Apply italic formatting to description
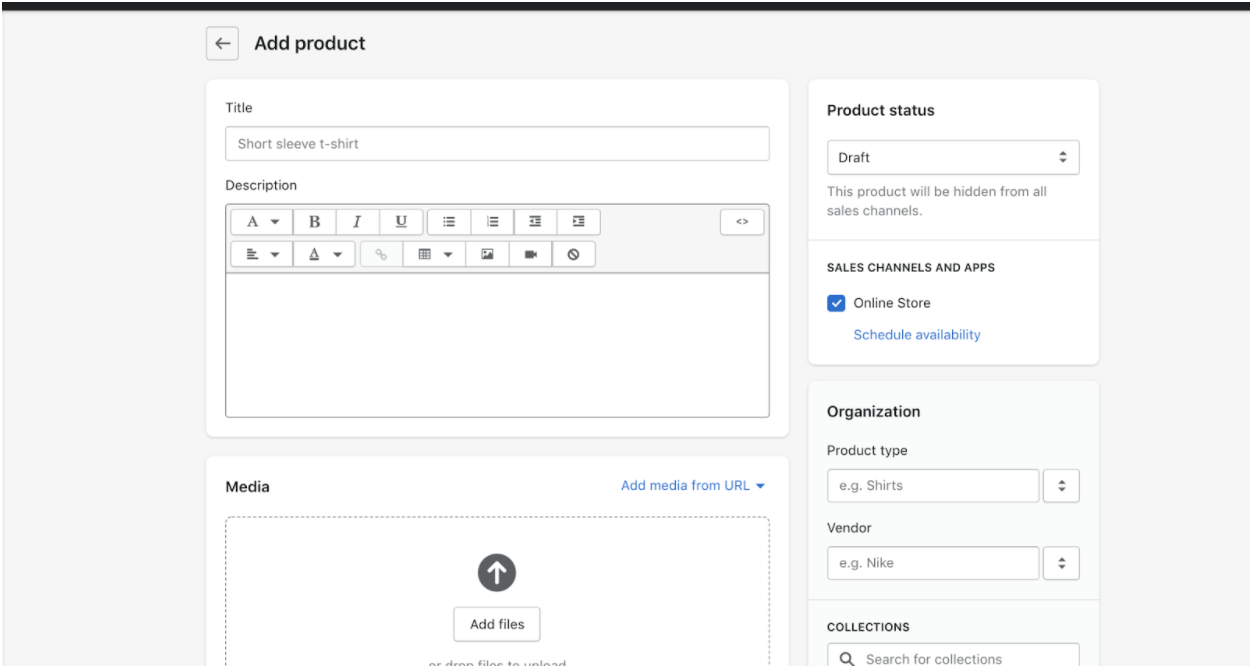Viewport: 1258px width, 670px height. tap(357, 222)
